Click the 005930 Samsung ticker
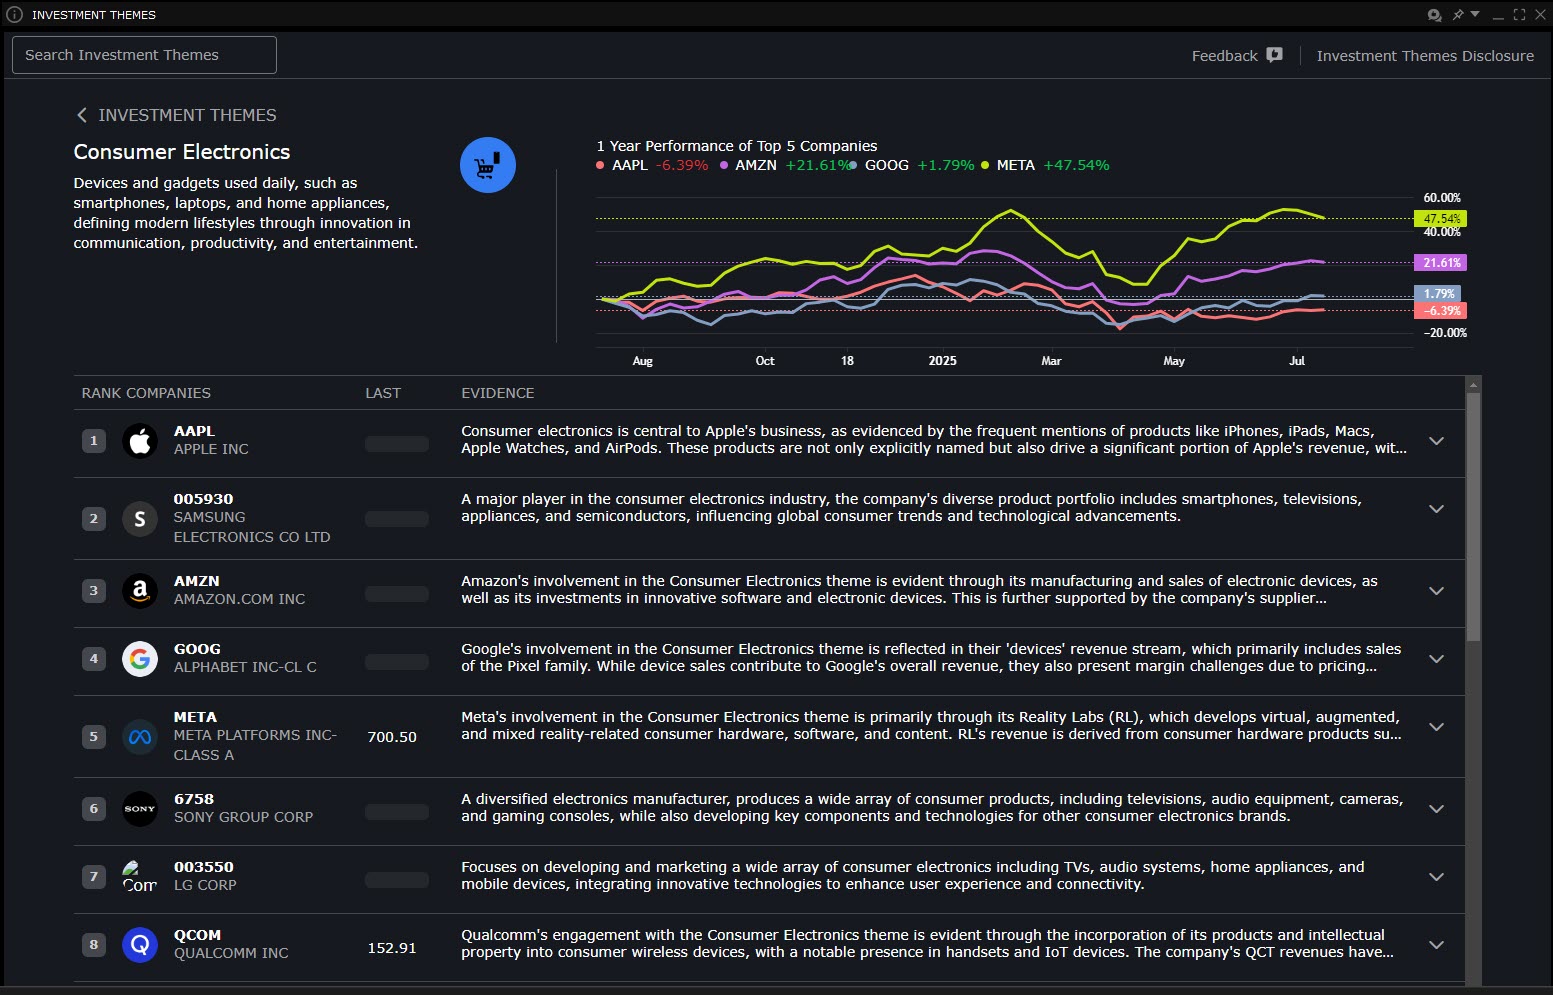1553x995 pixels. 203,499
